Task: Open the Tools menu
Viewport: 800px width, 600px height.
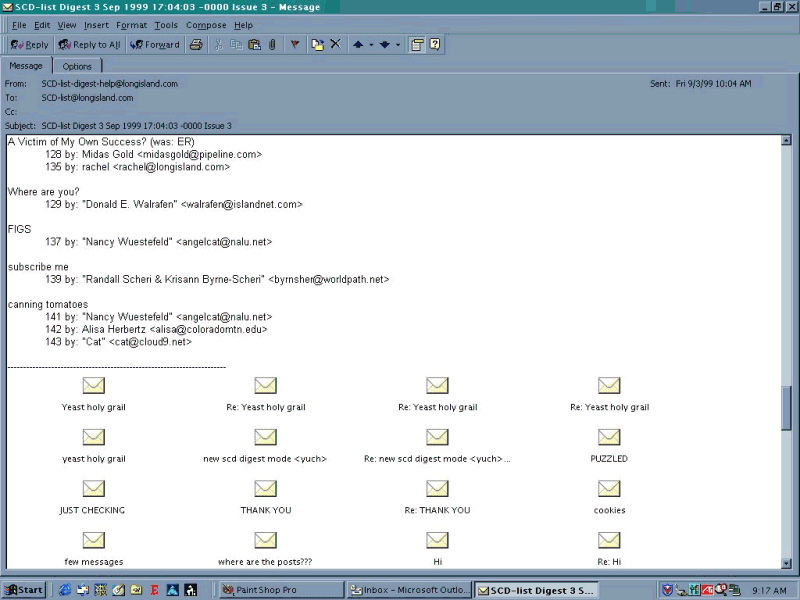Action: 166,25
